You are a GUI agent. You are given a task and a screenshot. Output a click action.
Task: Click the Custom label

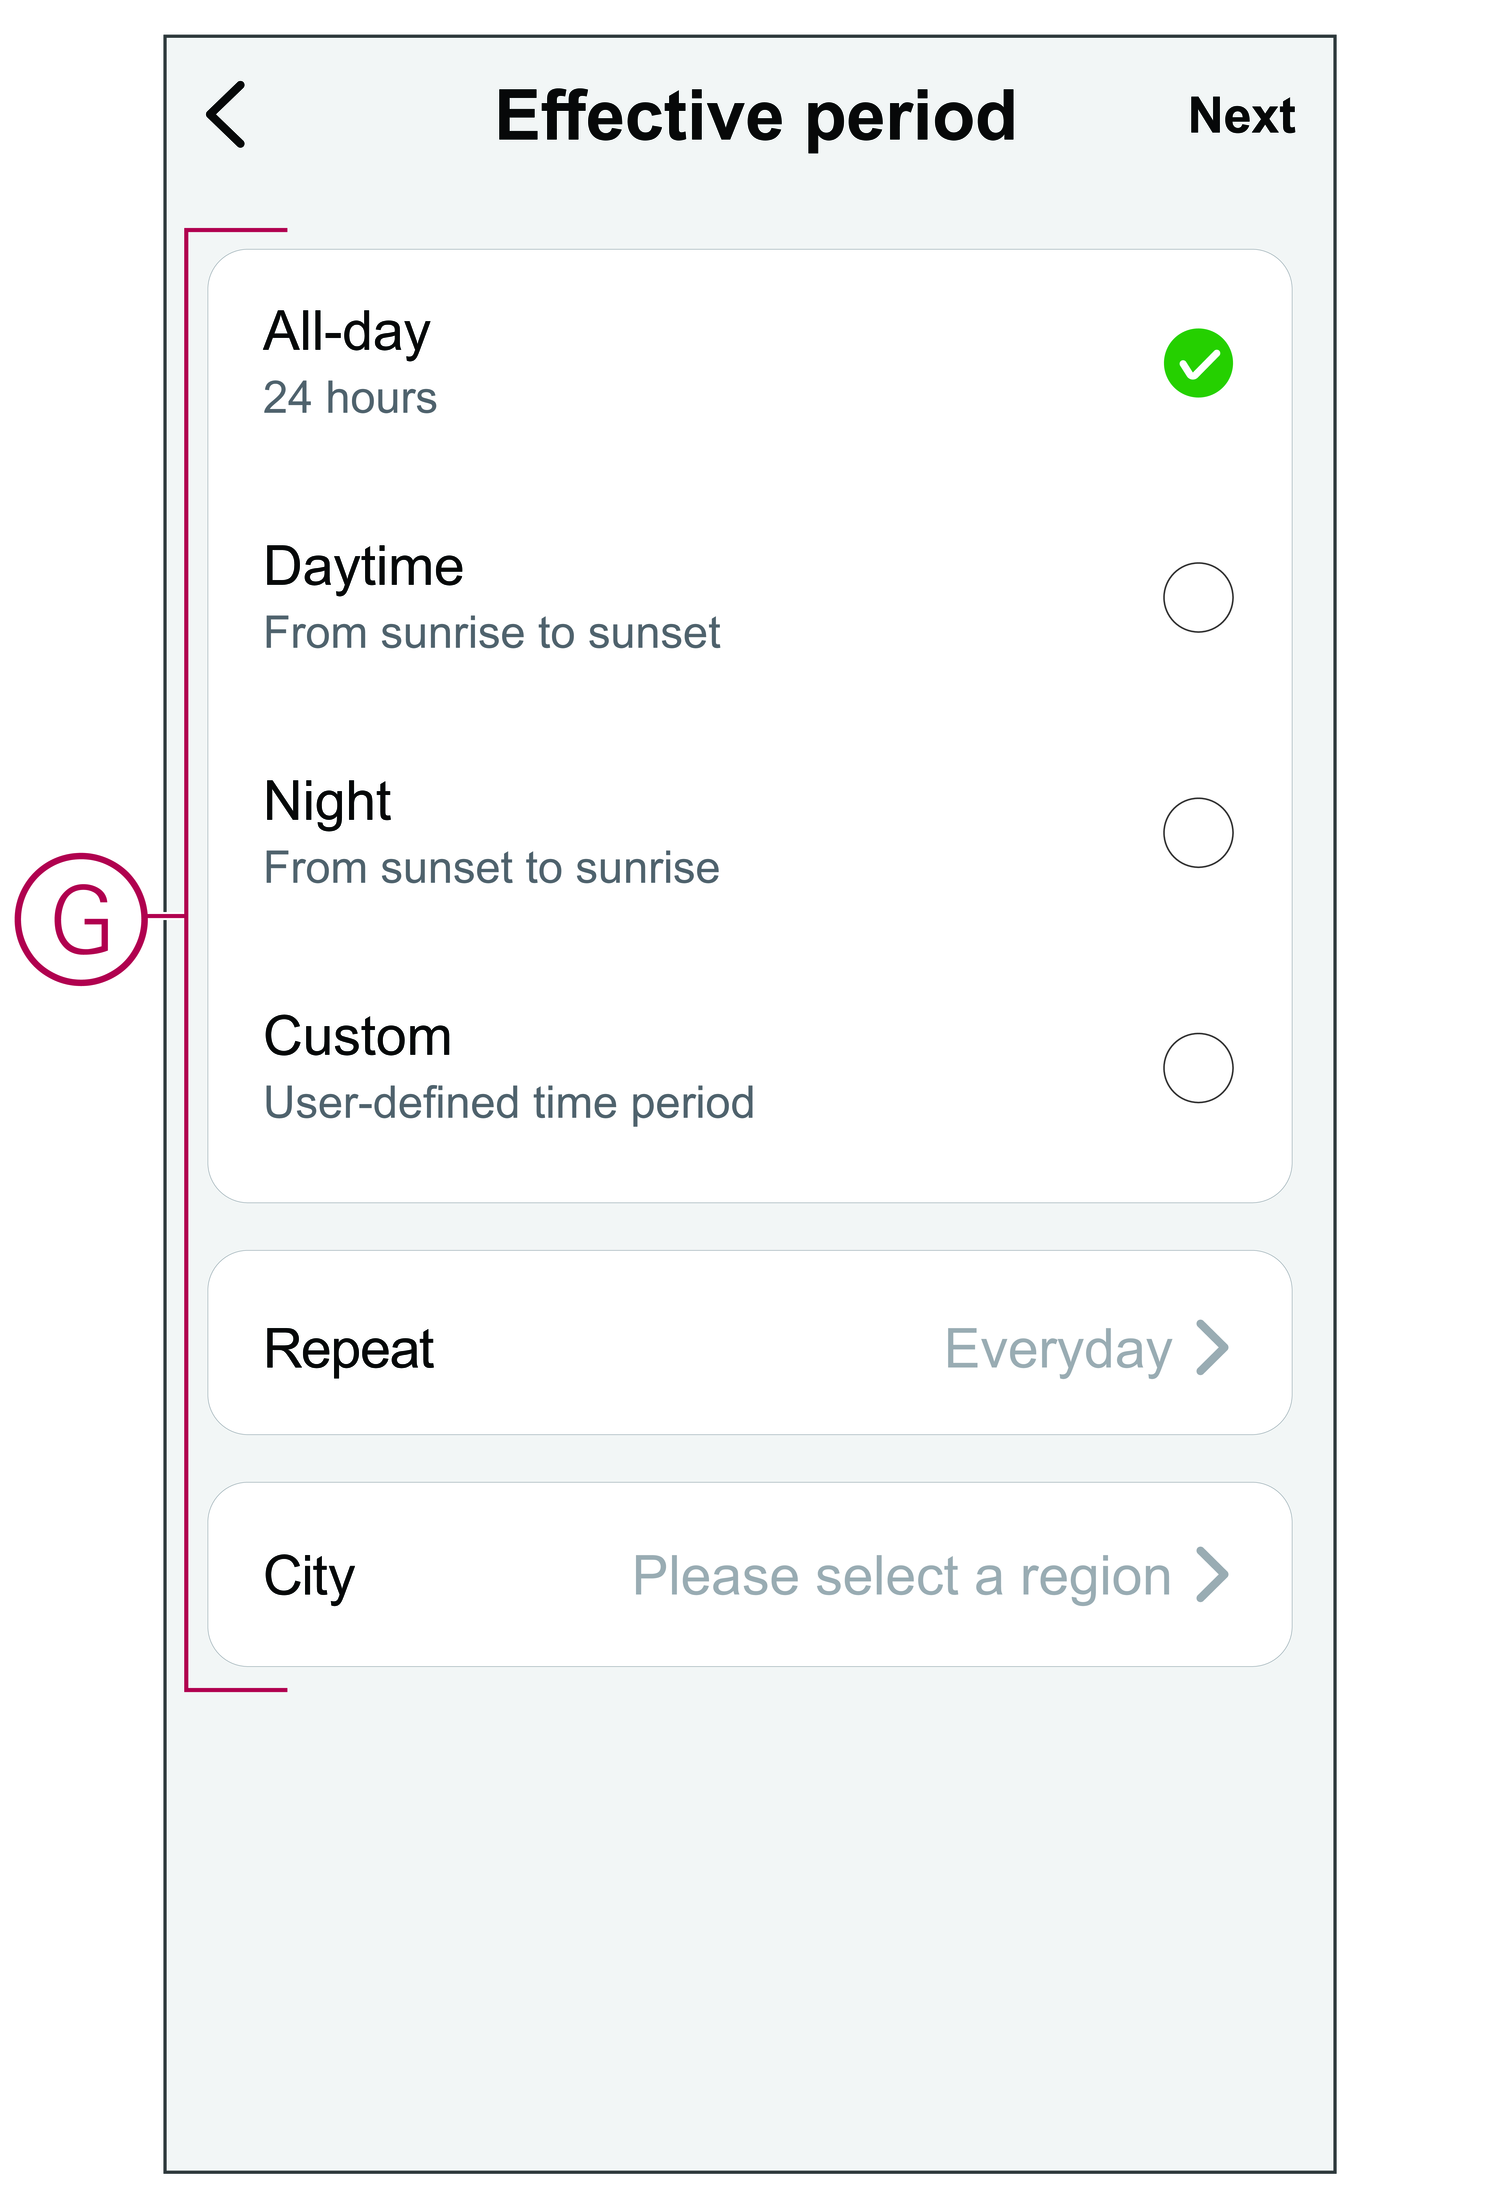358,1037
